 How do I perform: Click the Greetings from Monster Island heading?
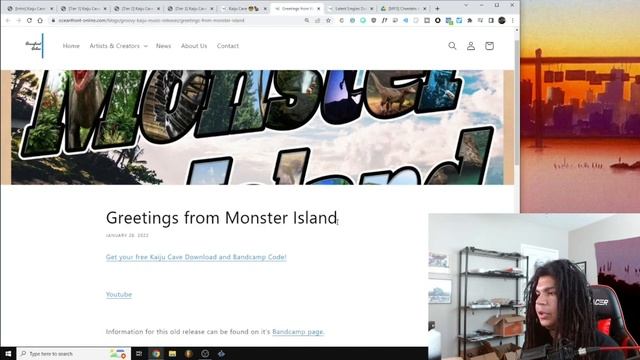[x=221, y=218]
